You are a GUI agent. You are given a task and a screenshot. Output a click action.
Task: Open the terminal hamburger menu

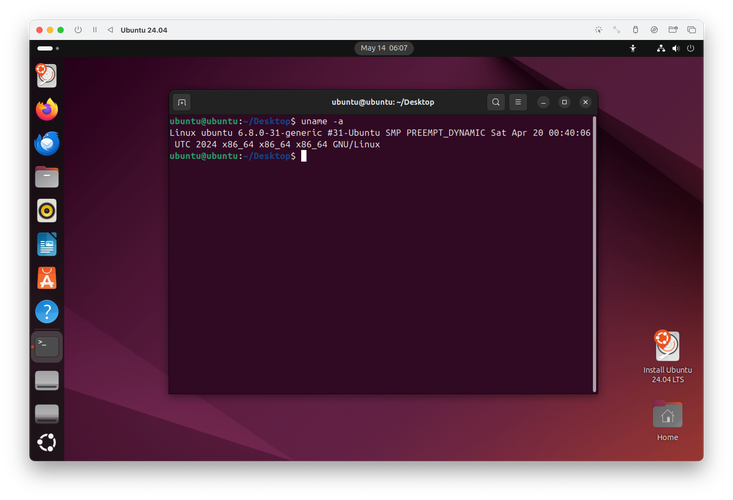(518, 102)
